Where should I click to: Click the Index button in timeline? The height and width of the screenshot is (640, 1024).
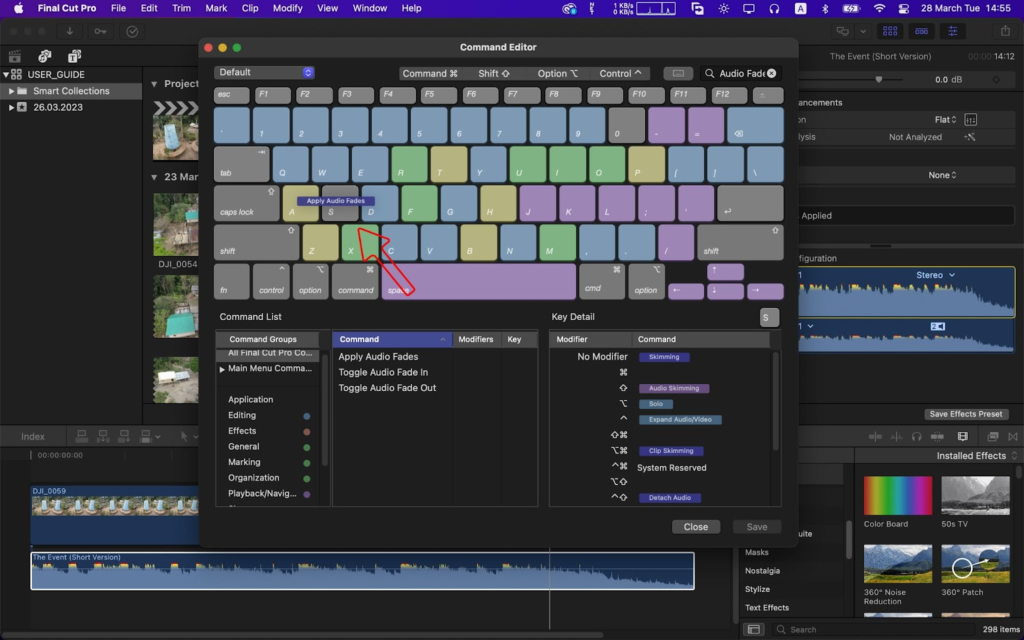click(33, 436)
